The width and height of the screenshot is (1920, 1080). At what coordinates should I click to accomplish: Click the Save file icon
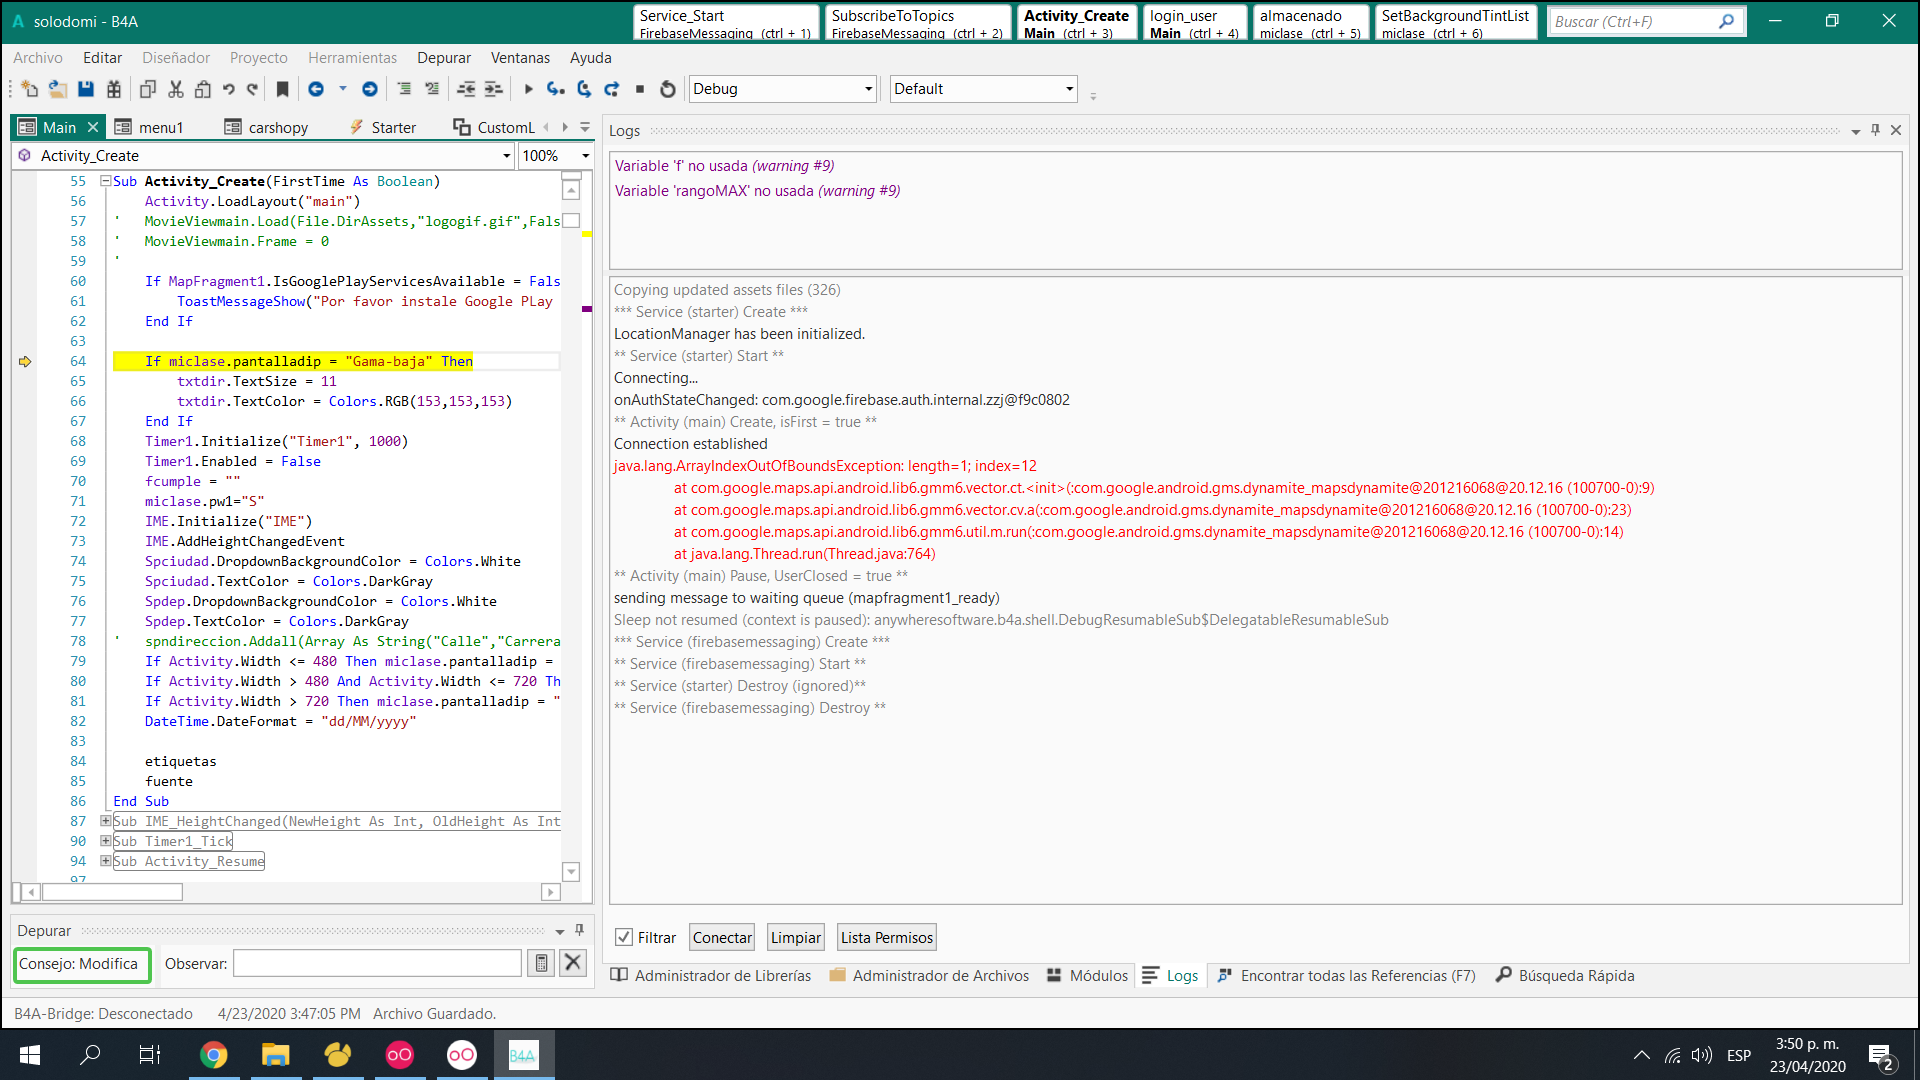(86, 90)
